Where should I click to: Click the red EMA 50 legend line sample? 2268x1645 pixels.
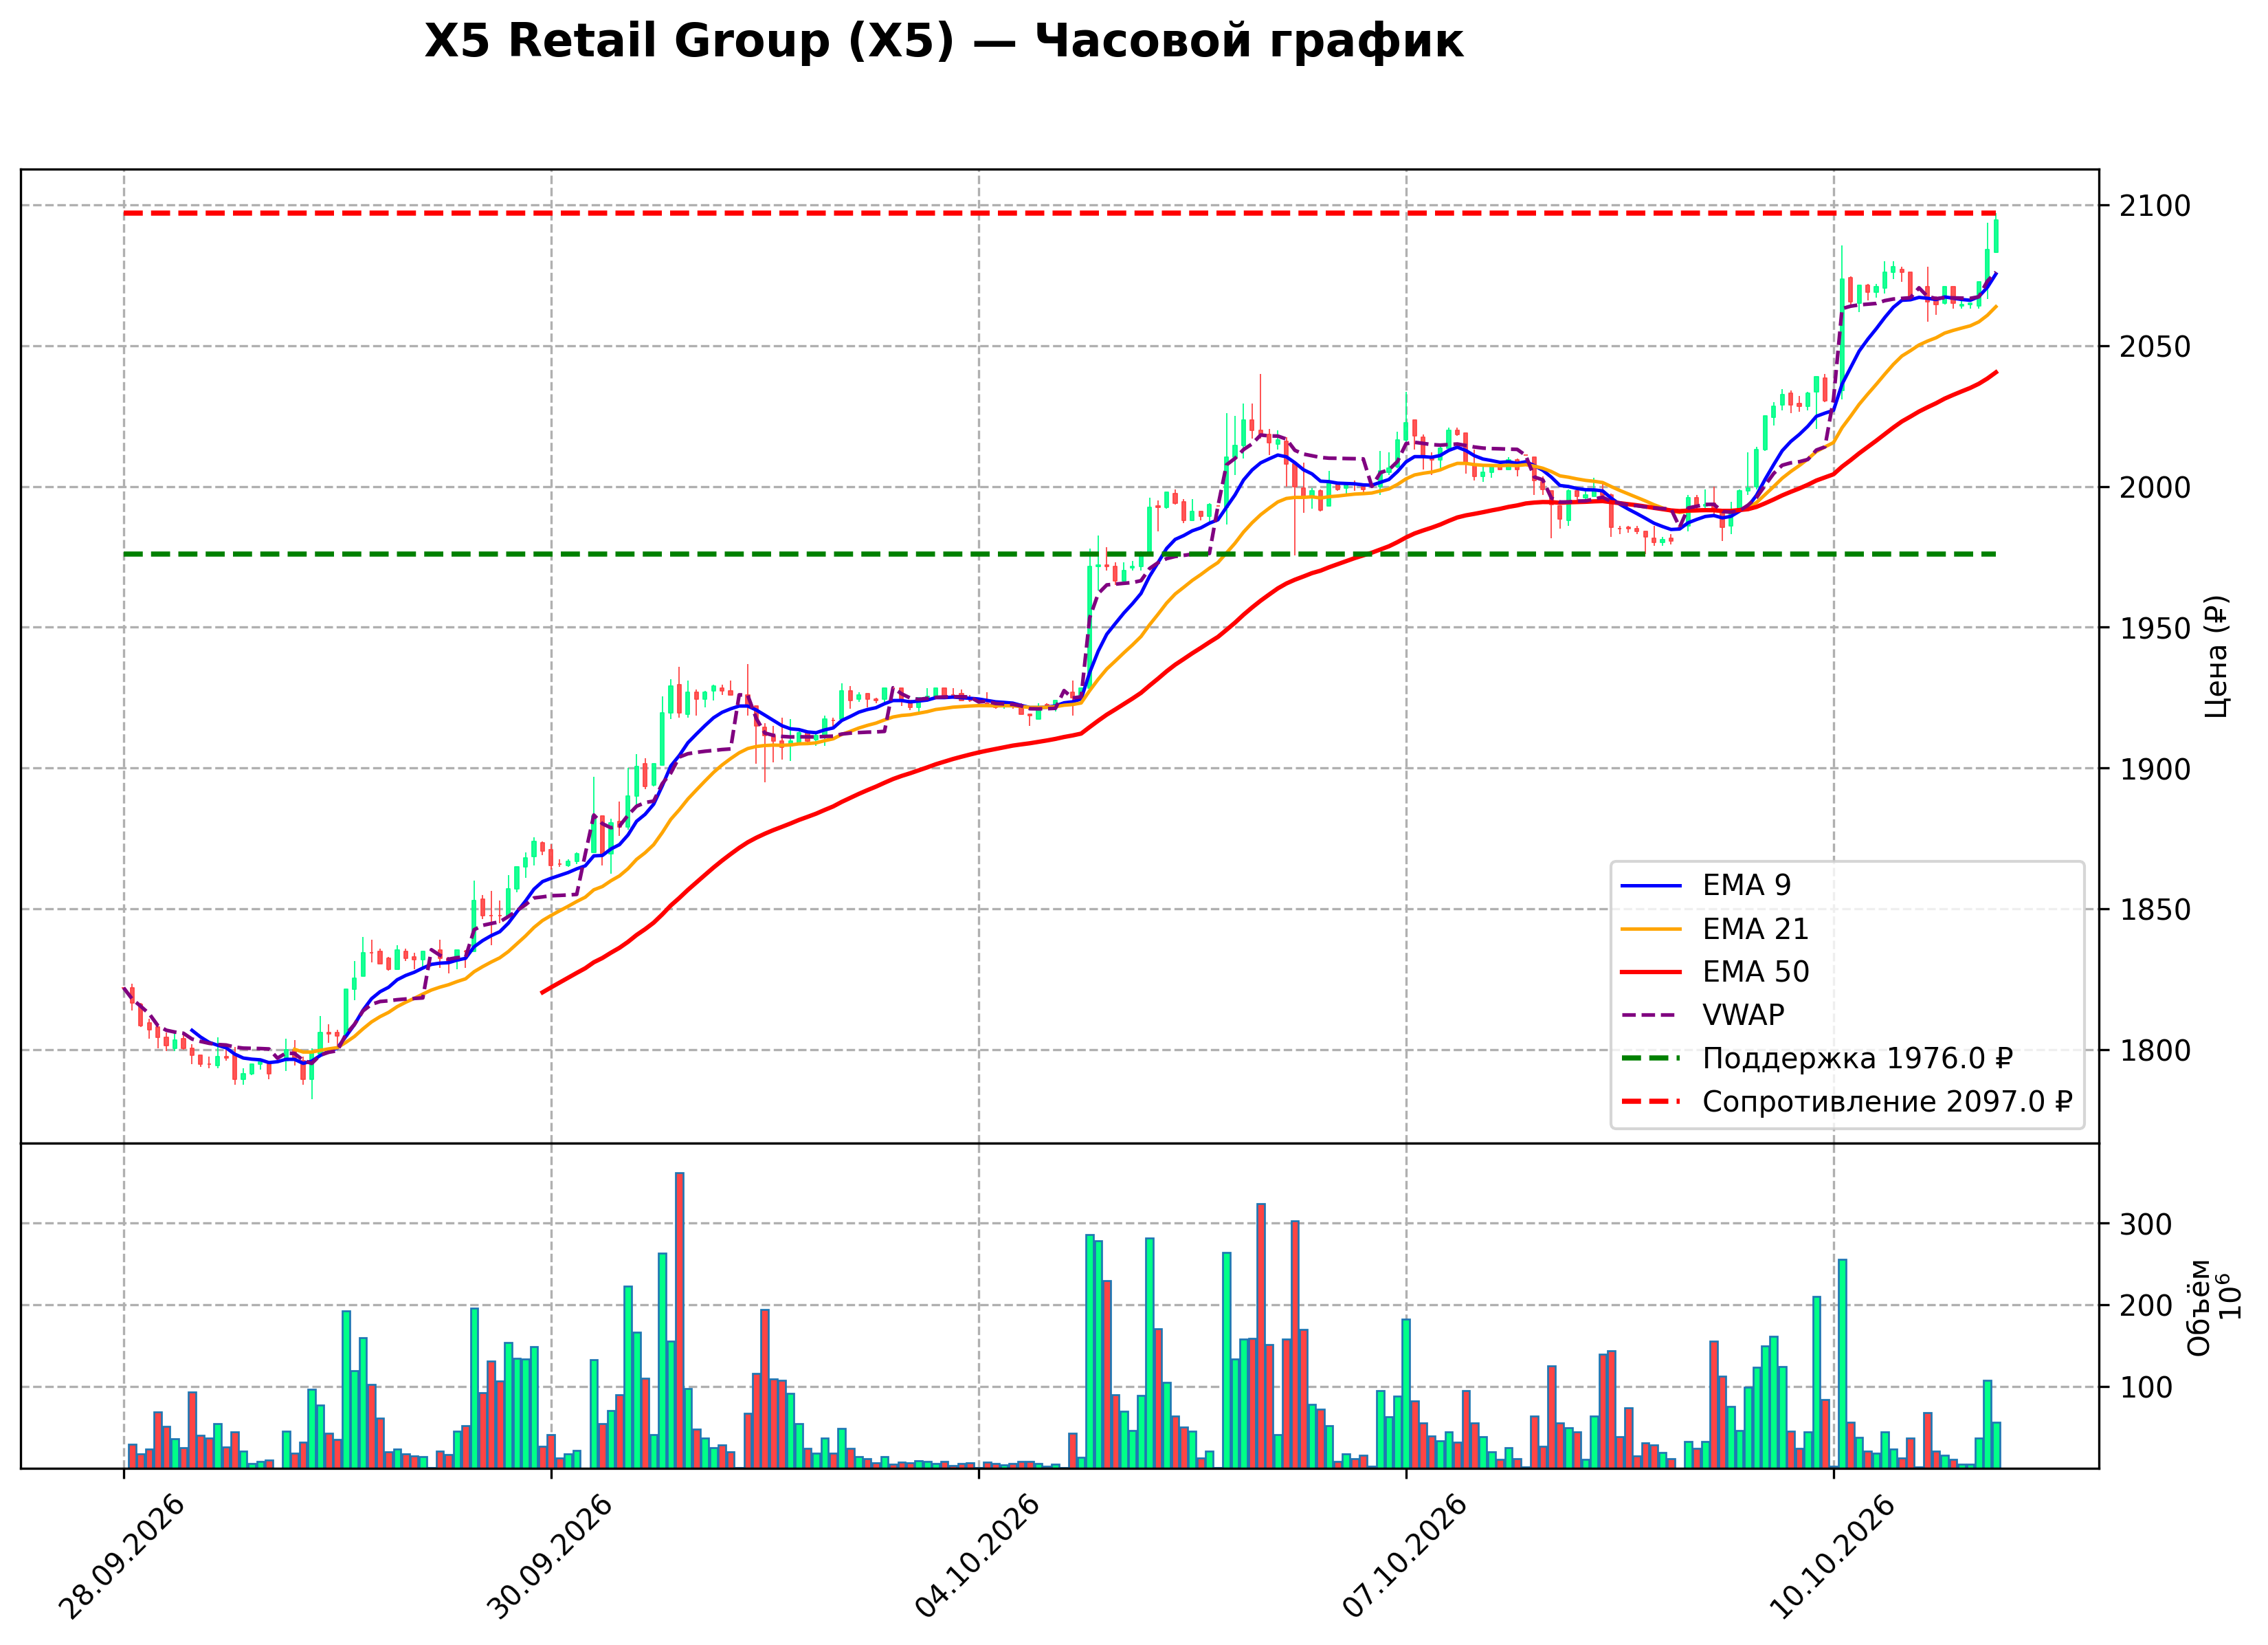click(x=1650, y=972)
